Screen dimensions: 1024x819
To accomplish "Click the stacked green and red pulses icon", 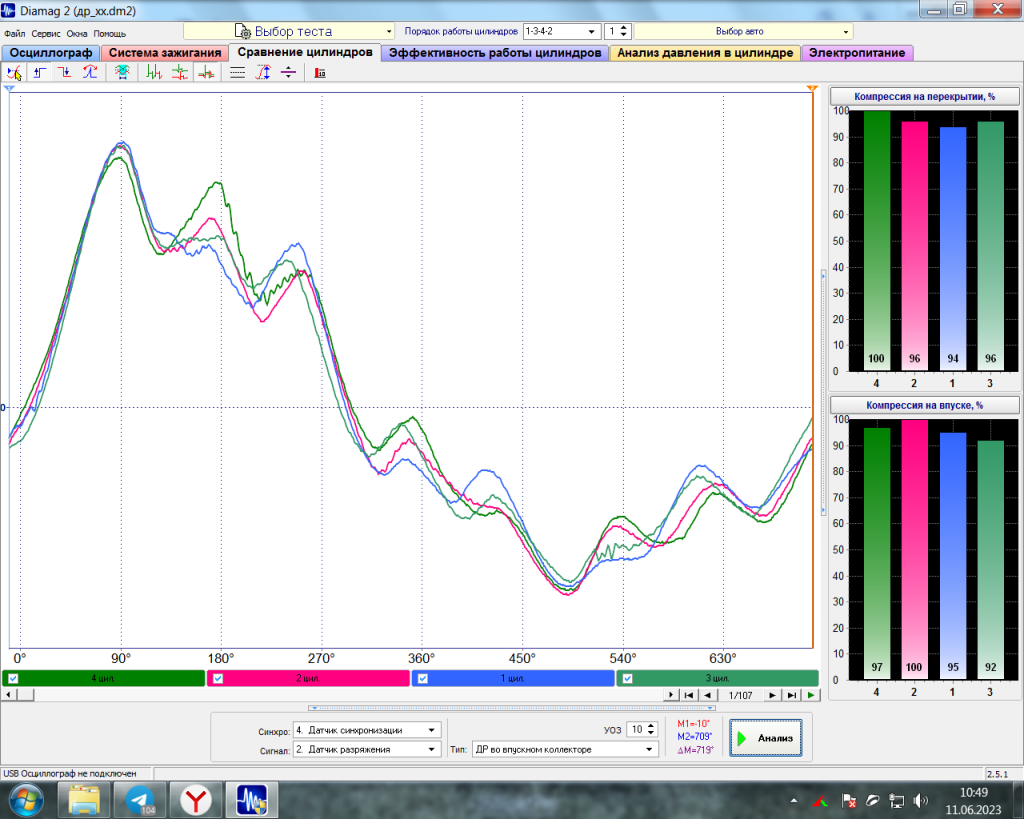I will pyautogui.click(x=180, y=72).
